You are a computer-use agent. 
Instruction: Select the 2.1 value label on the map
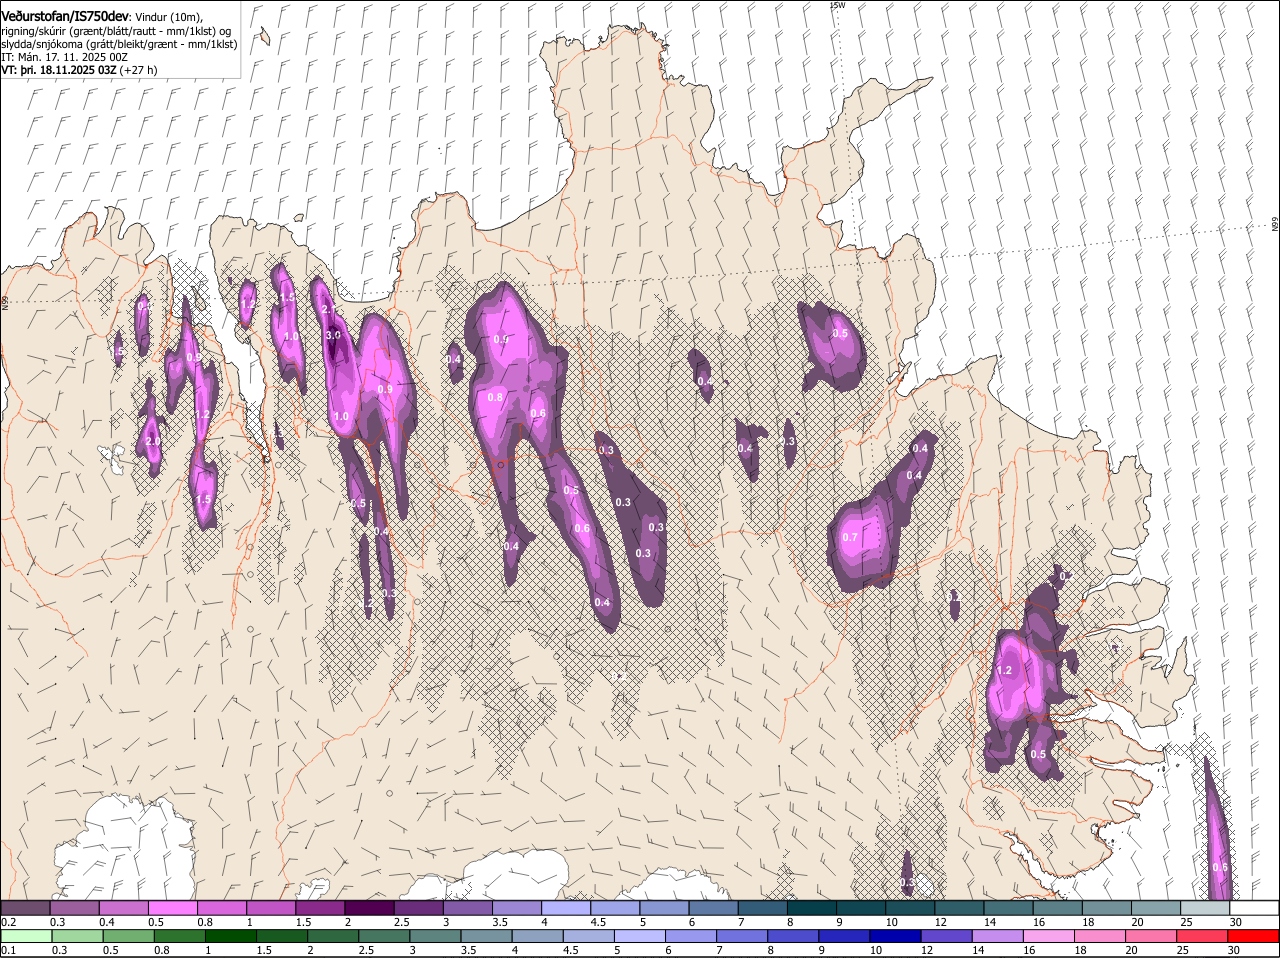(328, 309)
